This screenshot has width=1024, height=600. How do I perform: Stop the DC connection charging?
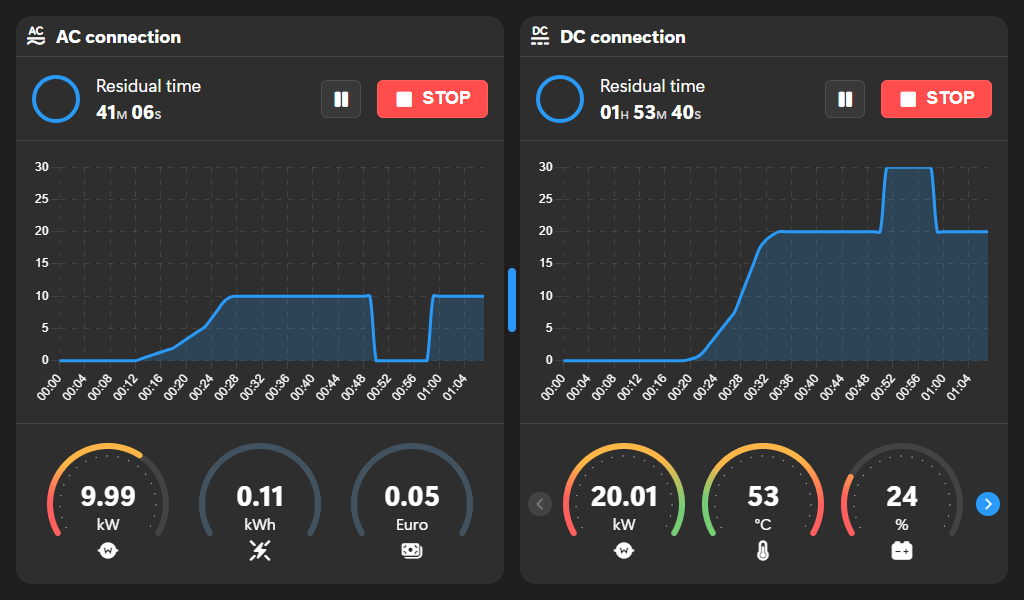pyautogui.click(x=936, y=99)
